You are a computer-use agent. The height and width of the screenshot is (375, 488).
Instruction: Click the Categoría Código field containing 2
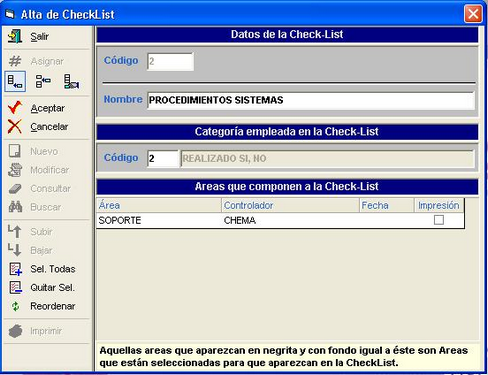[x=163, y=158]
